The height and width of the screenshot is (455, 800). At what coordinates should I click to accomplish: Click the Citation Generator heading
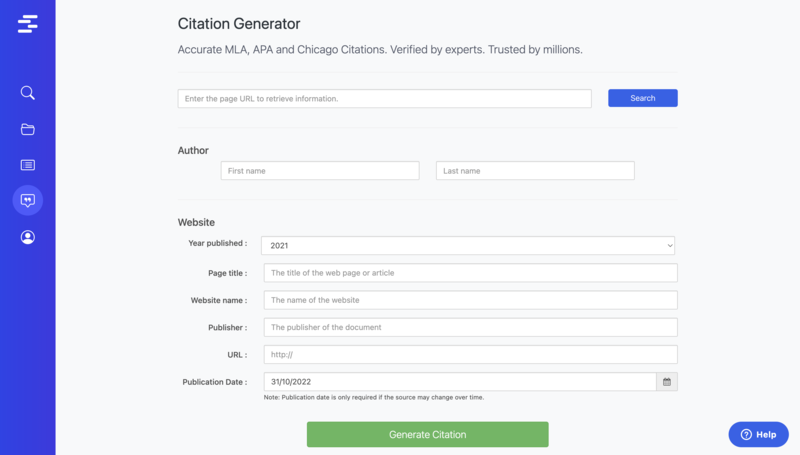(x=239, y=23)
